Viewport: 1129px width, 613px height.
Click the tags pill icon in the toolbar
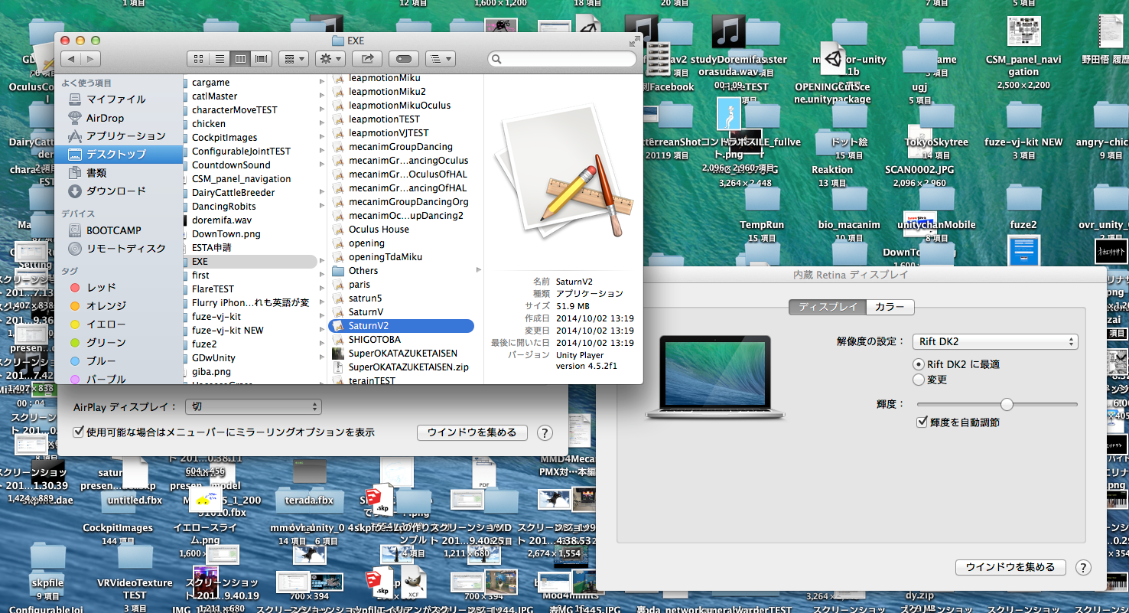click(x=405, y=58)
